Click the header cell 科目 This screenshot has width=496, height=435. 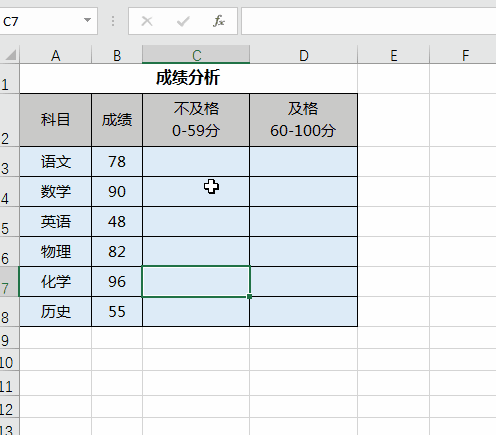click(x=56, y=120)
